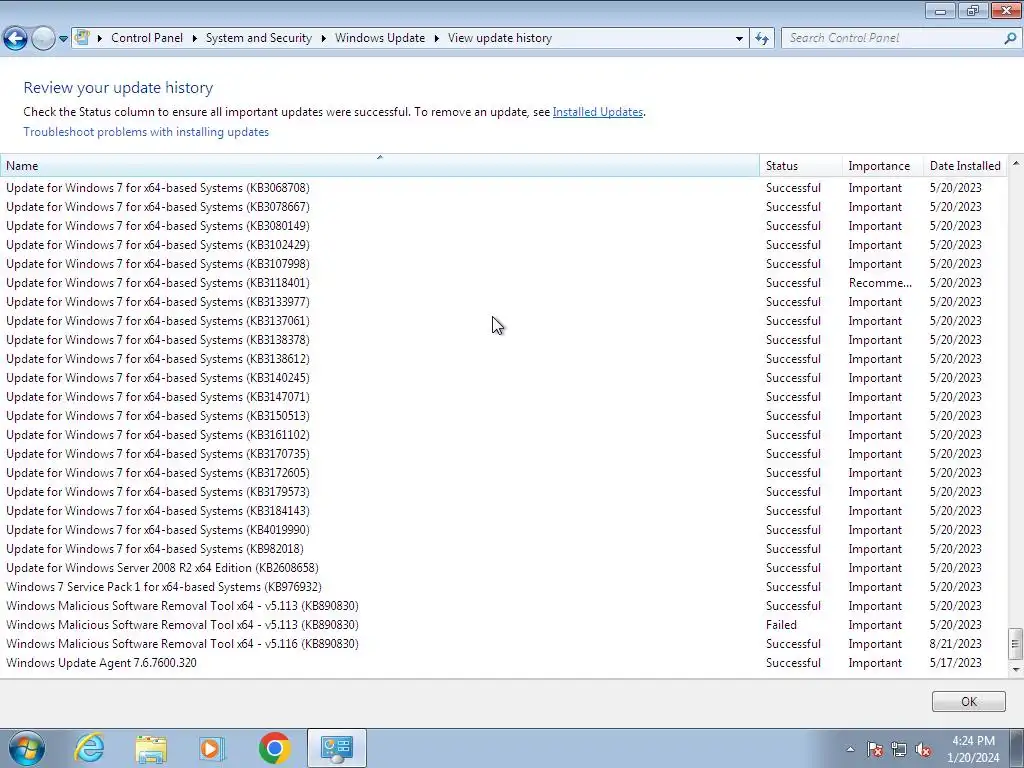Select update KB3161102 row

(504, 434)
